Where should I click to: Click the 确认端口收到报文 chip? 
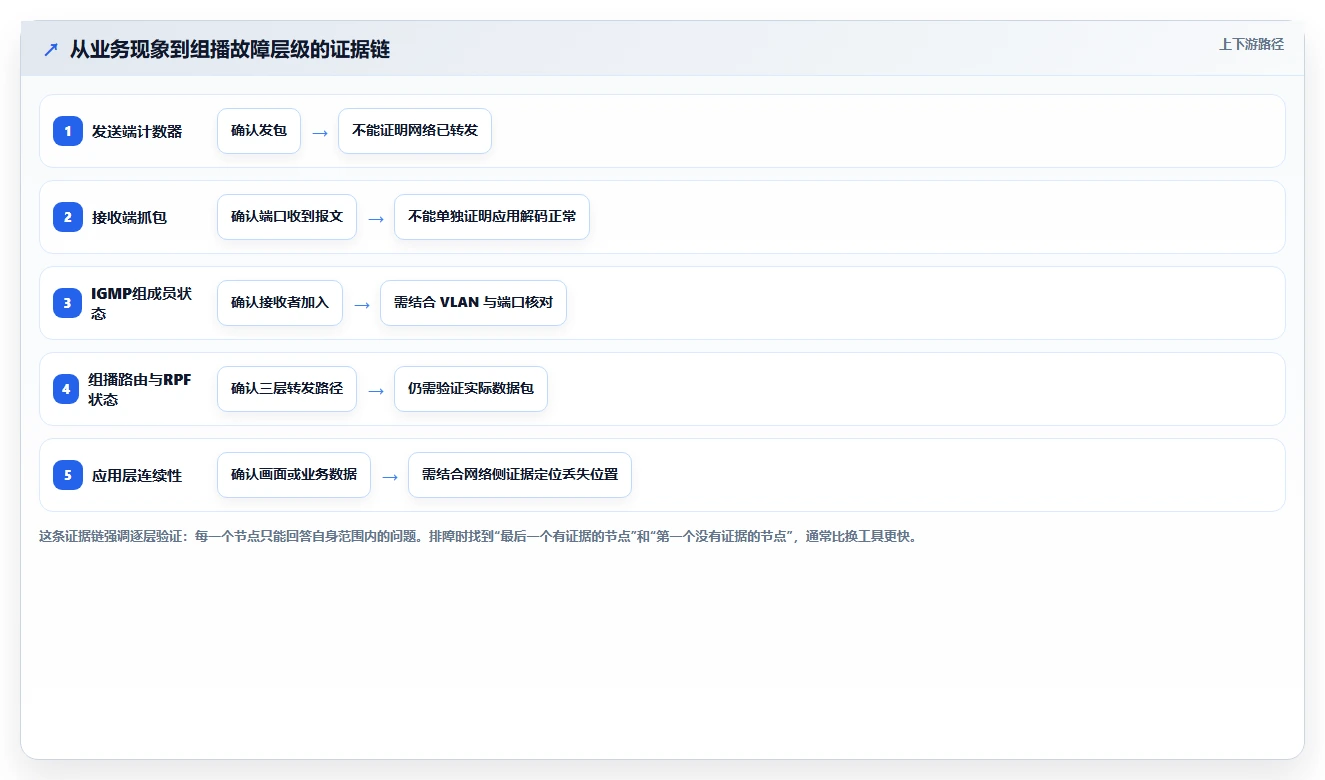tap(287, 217)
